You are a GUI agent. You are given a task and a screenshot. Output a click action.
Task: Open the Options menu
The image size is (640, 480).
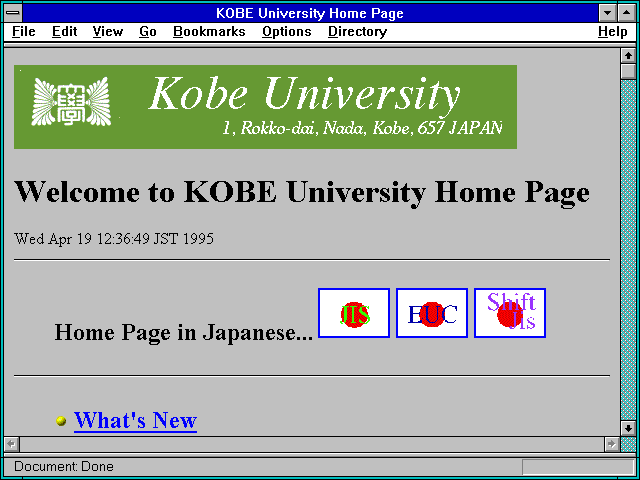tap(287, 32)
